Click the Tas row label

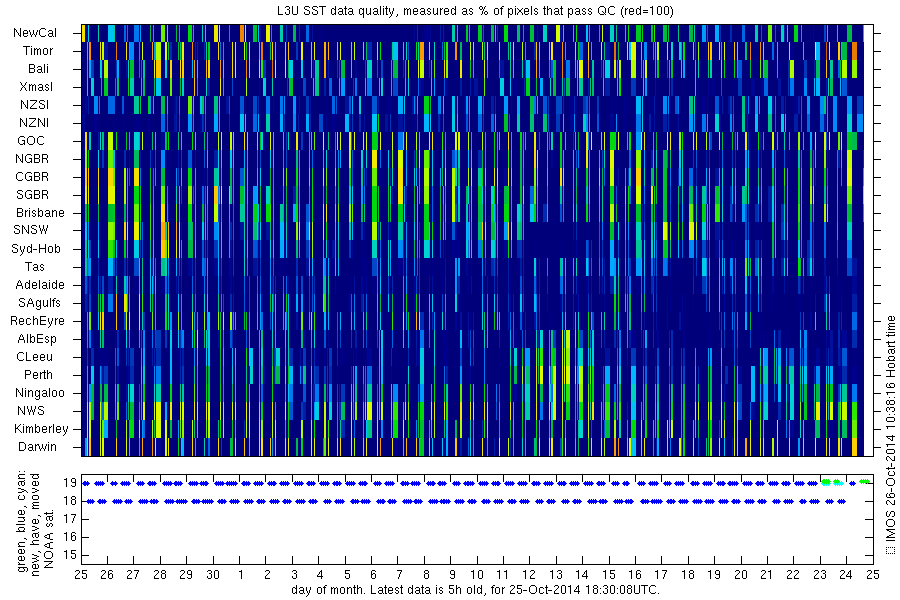(34, 266)
